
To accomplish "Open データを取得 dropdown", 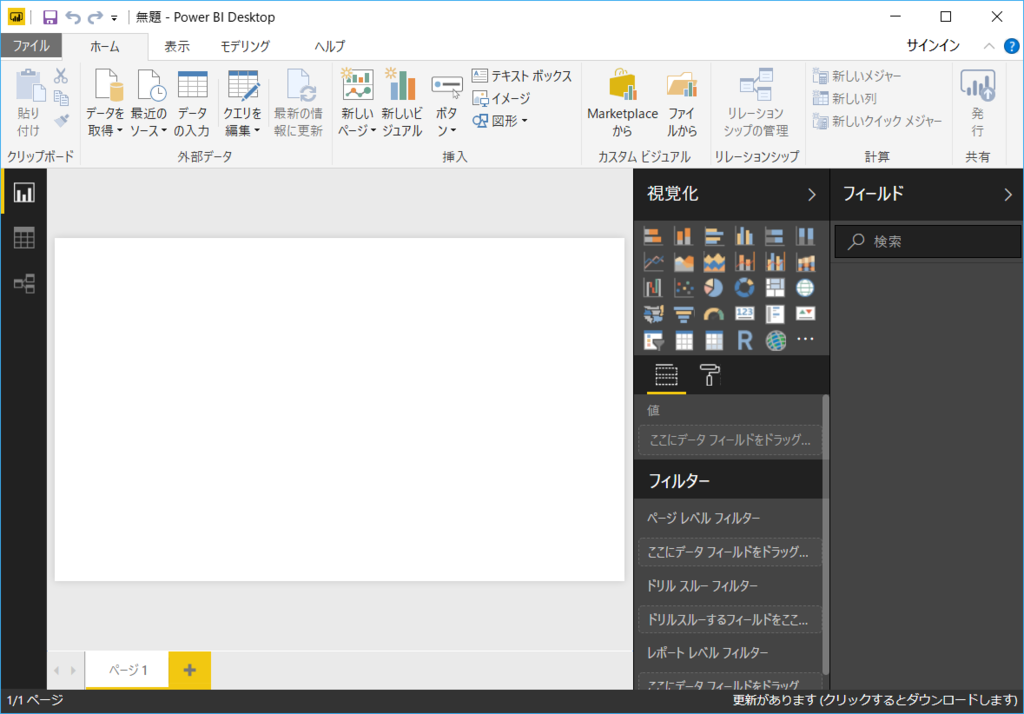I will [x=104, y=103].
